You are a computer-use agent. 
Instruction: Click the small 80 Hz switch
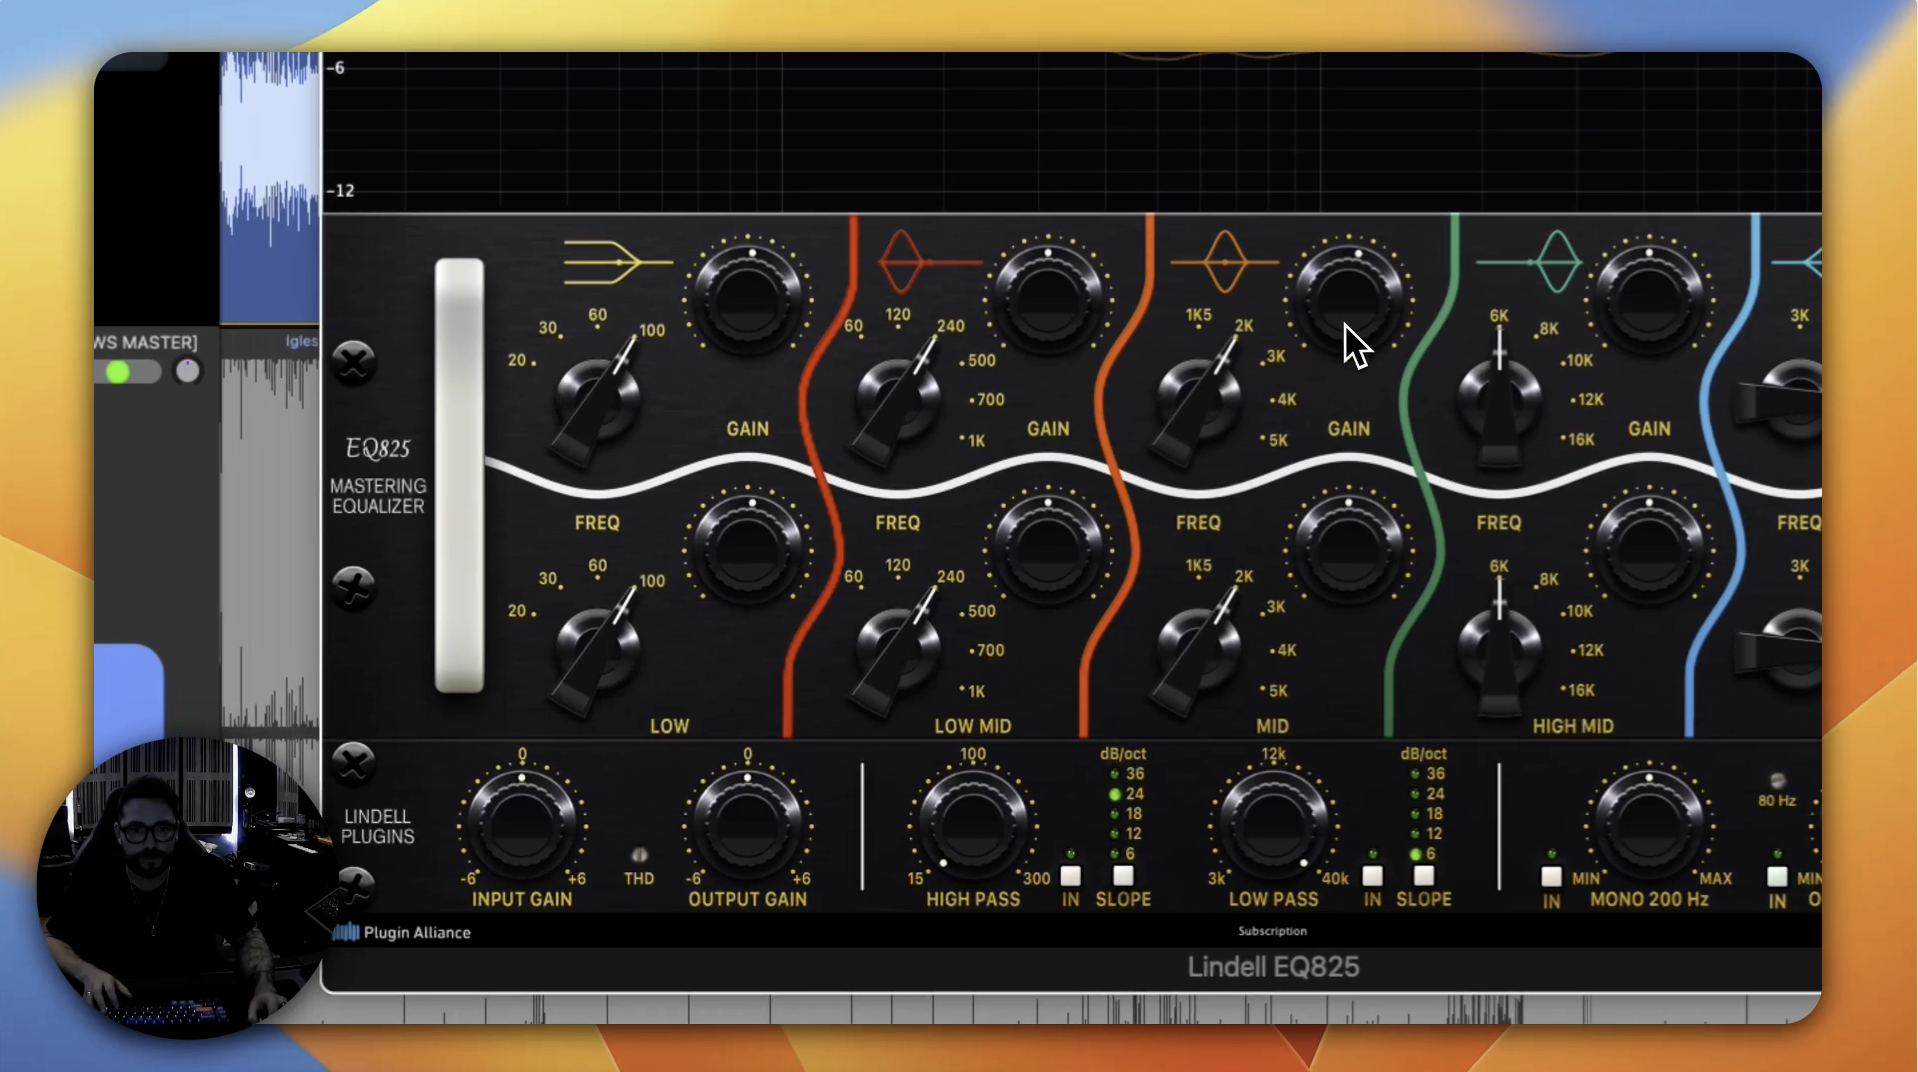point(1777,781)
